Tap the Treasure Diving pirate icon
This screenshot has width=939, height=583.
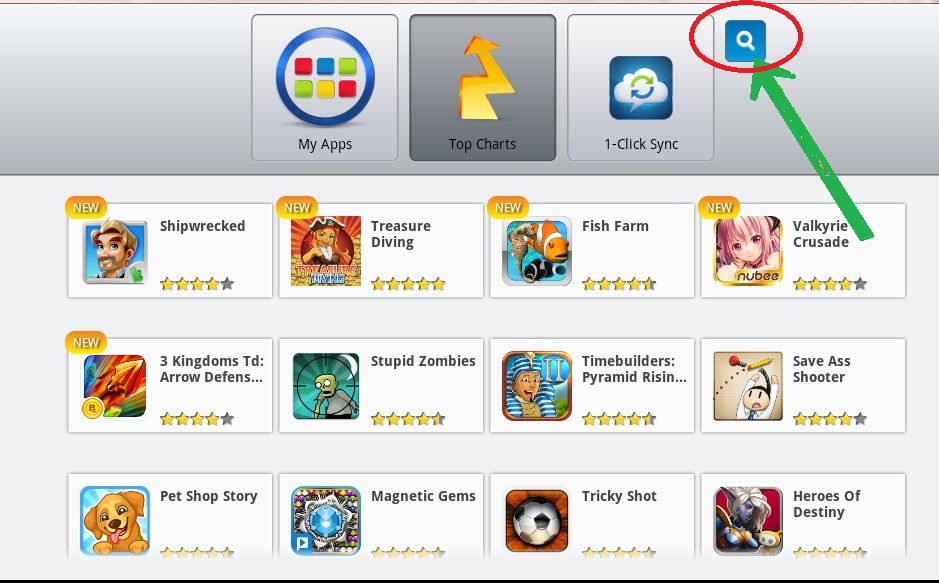[x=326, y=251]
